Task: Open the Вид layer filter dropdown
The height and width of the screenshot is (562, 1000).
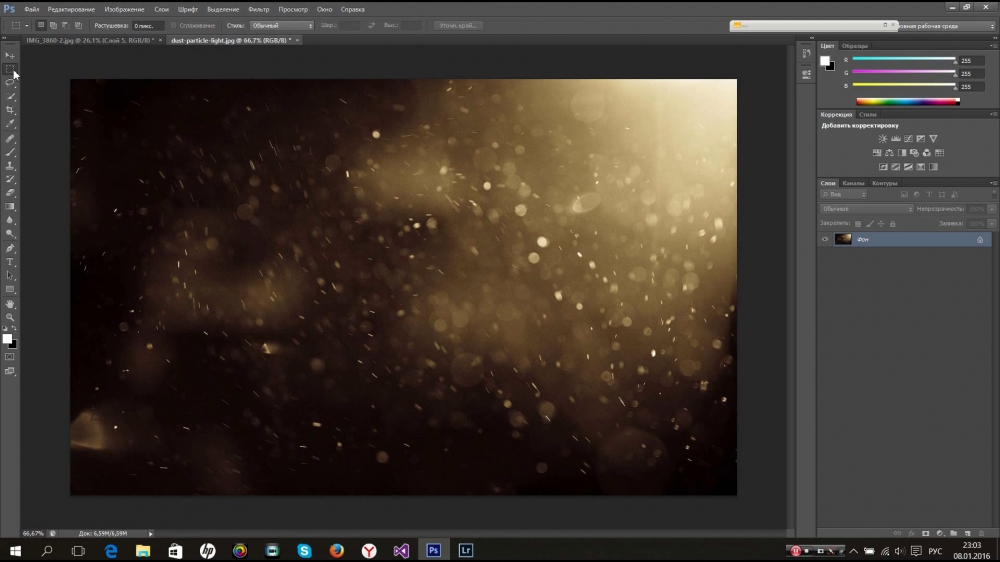Action: pyautogui.click(x=843, y=195)
